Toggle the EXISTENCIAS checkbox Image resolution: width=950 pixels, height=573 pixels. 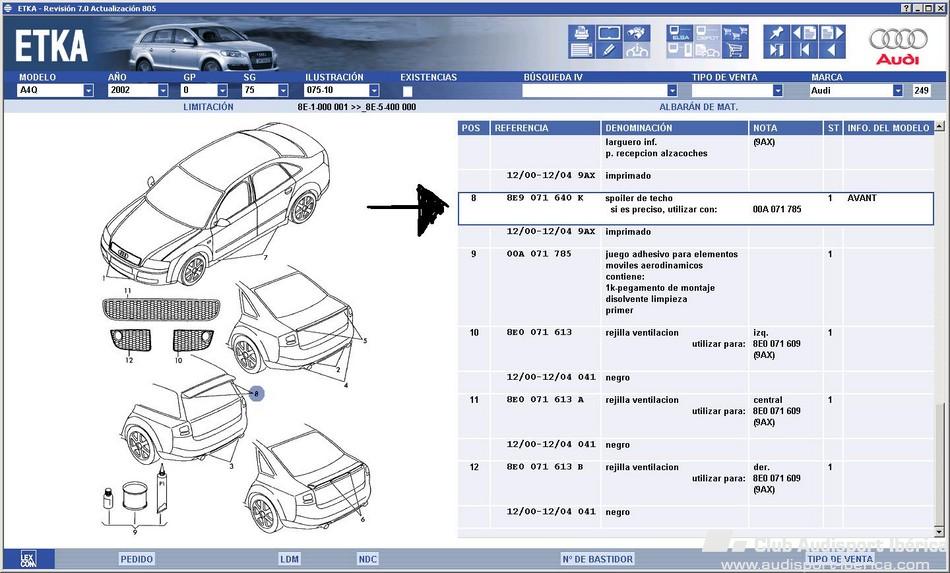click(408, 91)
